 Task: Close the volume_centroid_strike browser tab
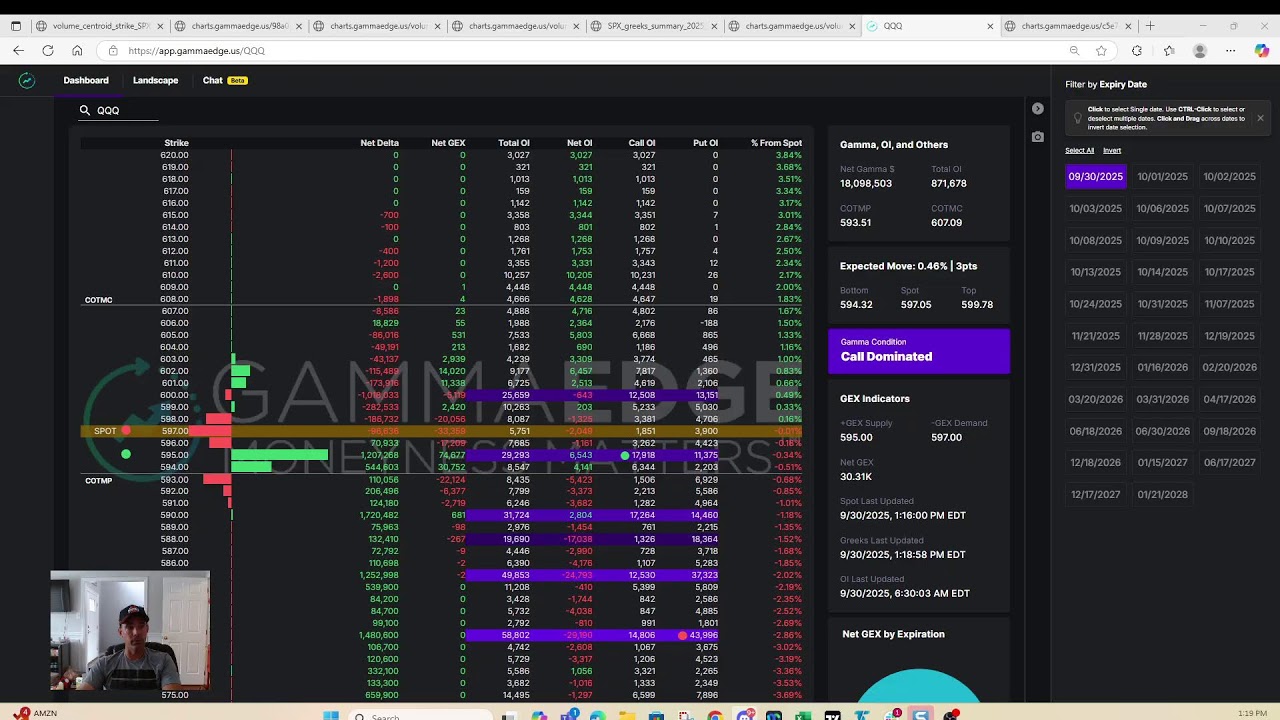click(160, 26)
